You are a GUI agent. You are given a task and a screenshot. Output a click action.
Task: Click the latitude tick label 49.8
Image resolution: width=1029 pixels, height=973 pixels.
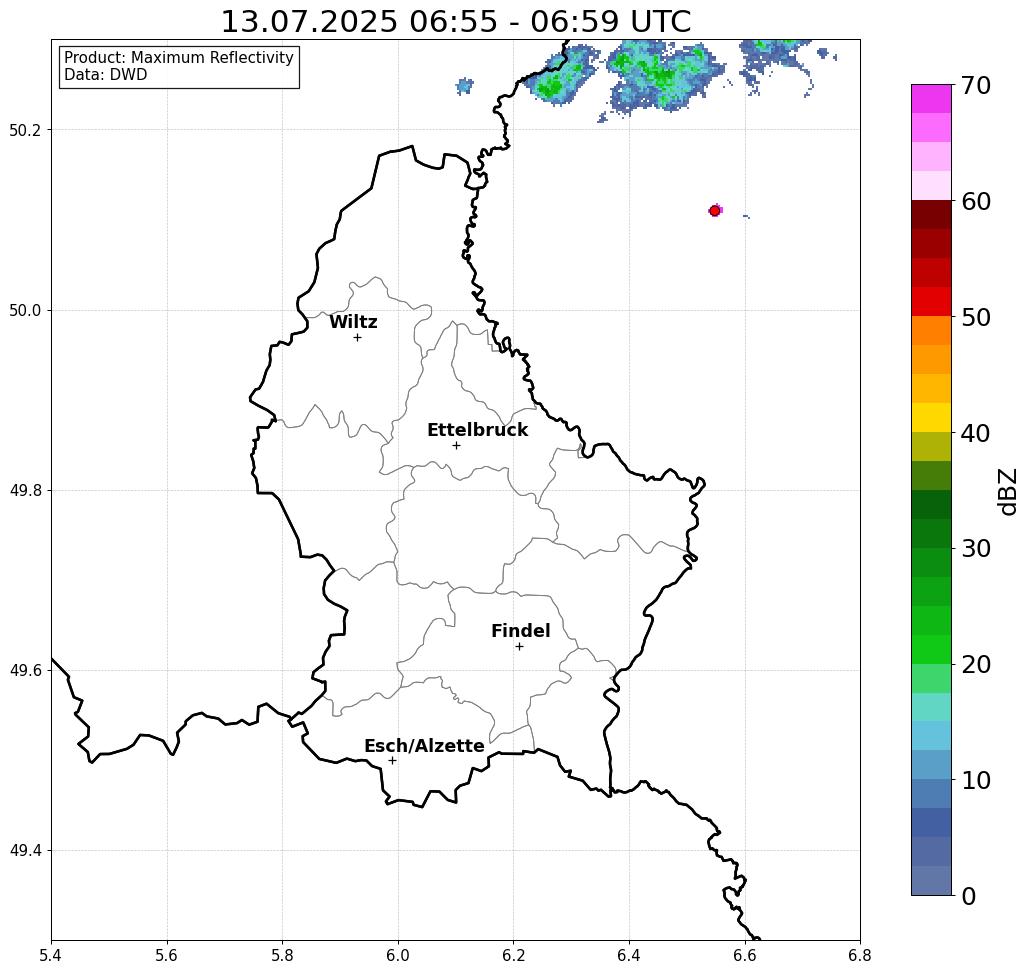click(x=25, y=490)
